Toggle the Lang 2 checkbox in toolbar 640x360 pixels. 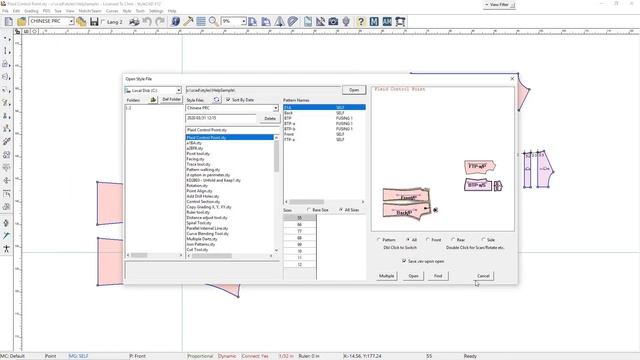[x=103, y=22]
